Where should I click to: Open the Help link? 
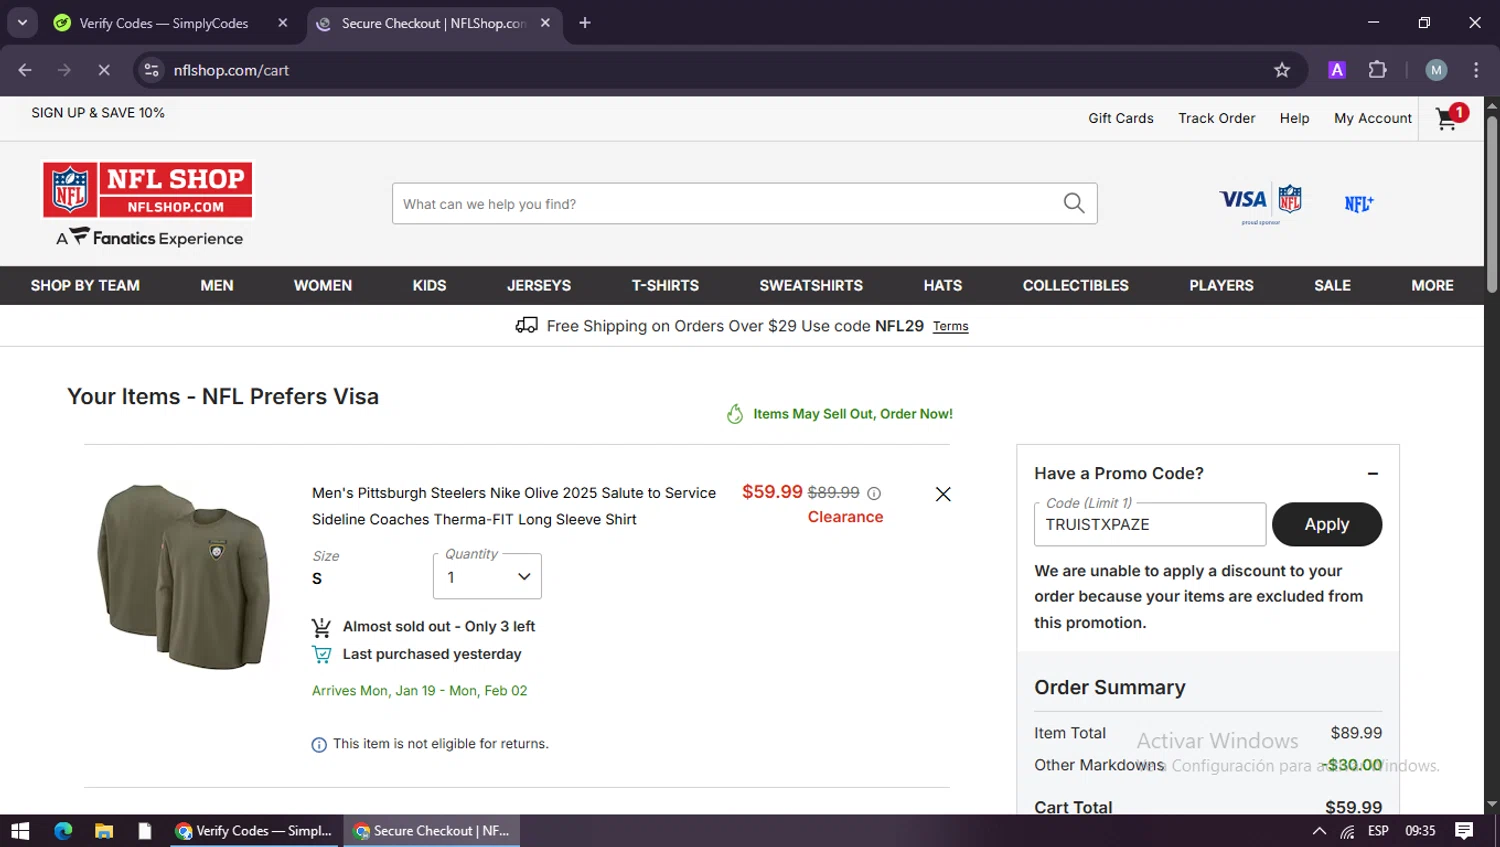click(x=1294, y=118)
